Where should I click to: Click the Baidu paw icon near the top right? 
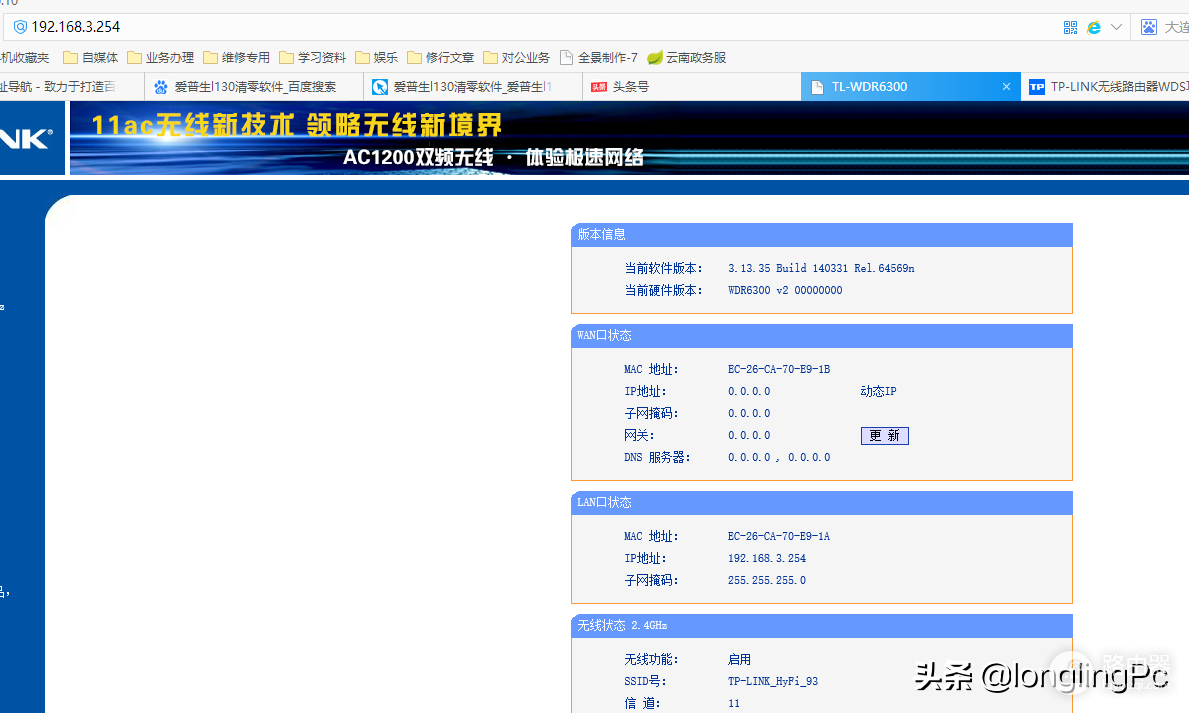coord(1151,27)
